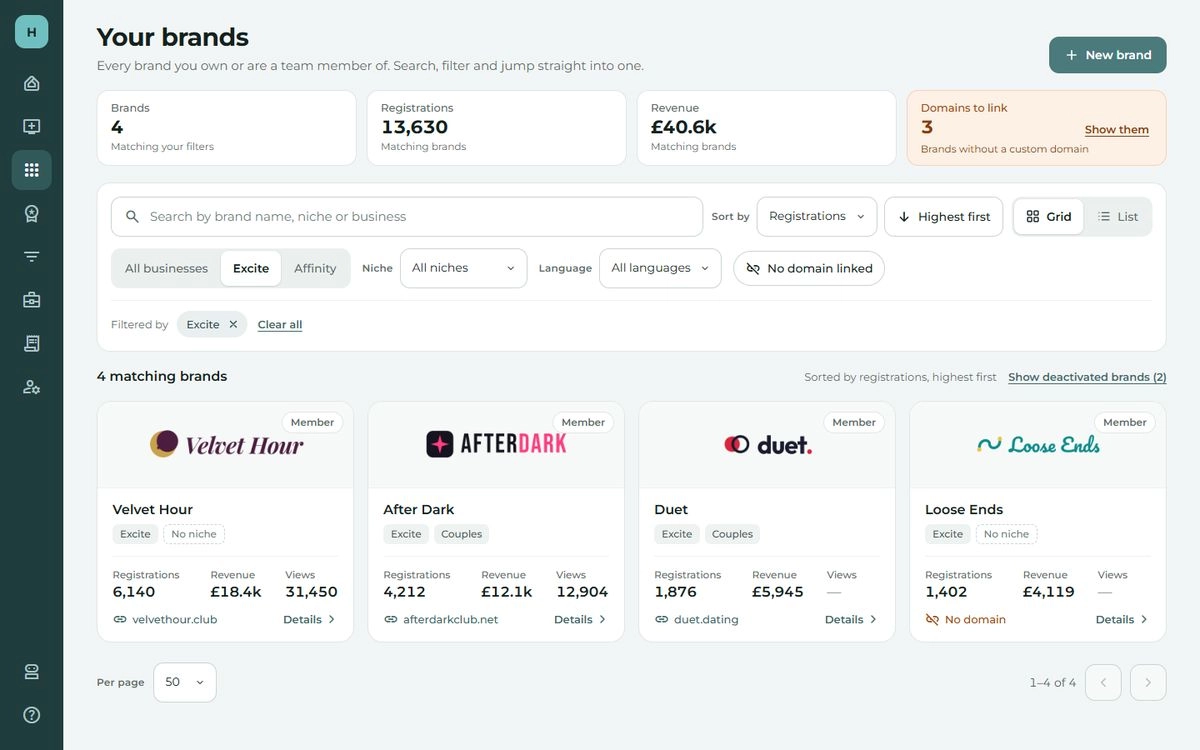Click the Velvet Hour brand name

(x=153, y=509)
